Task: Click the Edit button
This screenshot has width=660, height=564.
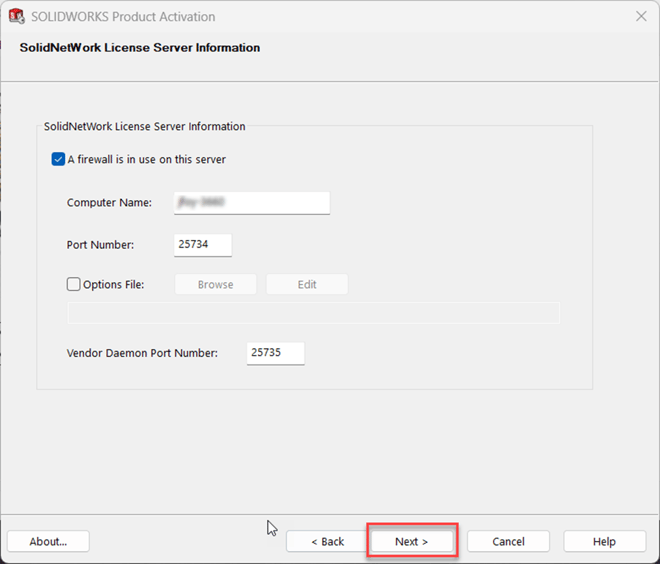Action: click(x=307, y=285)
